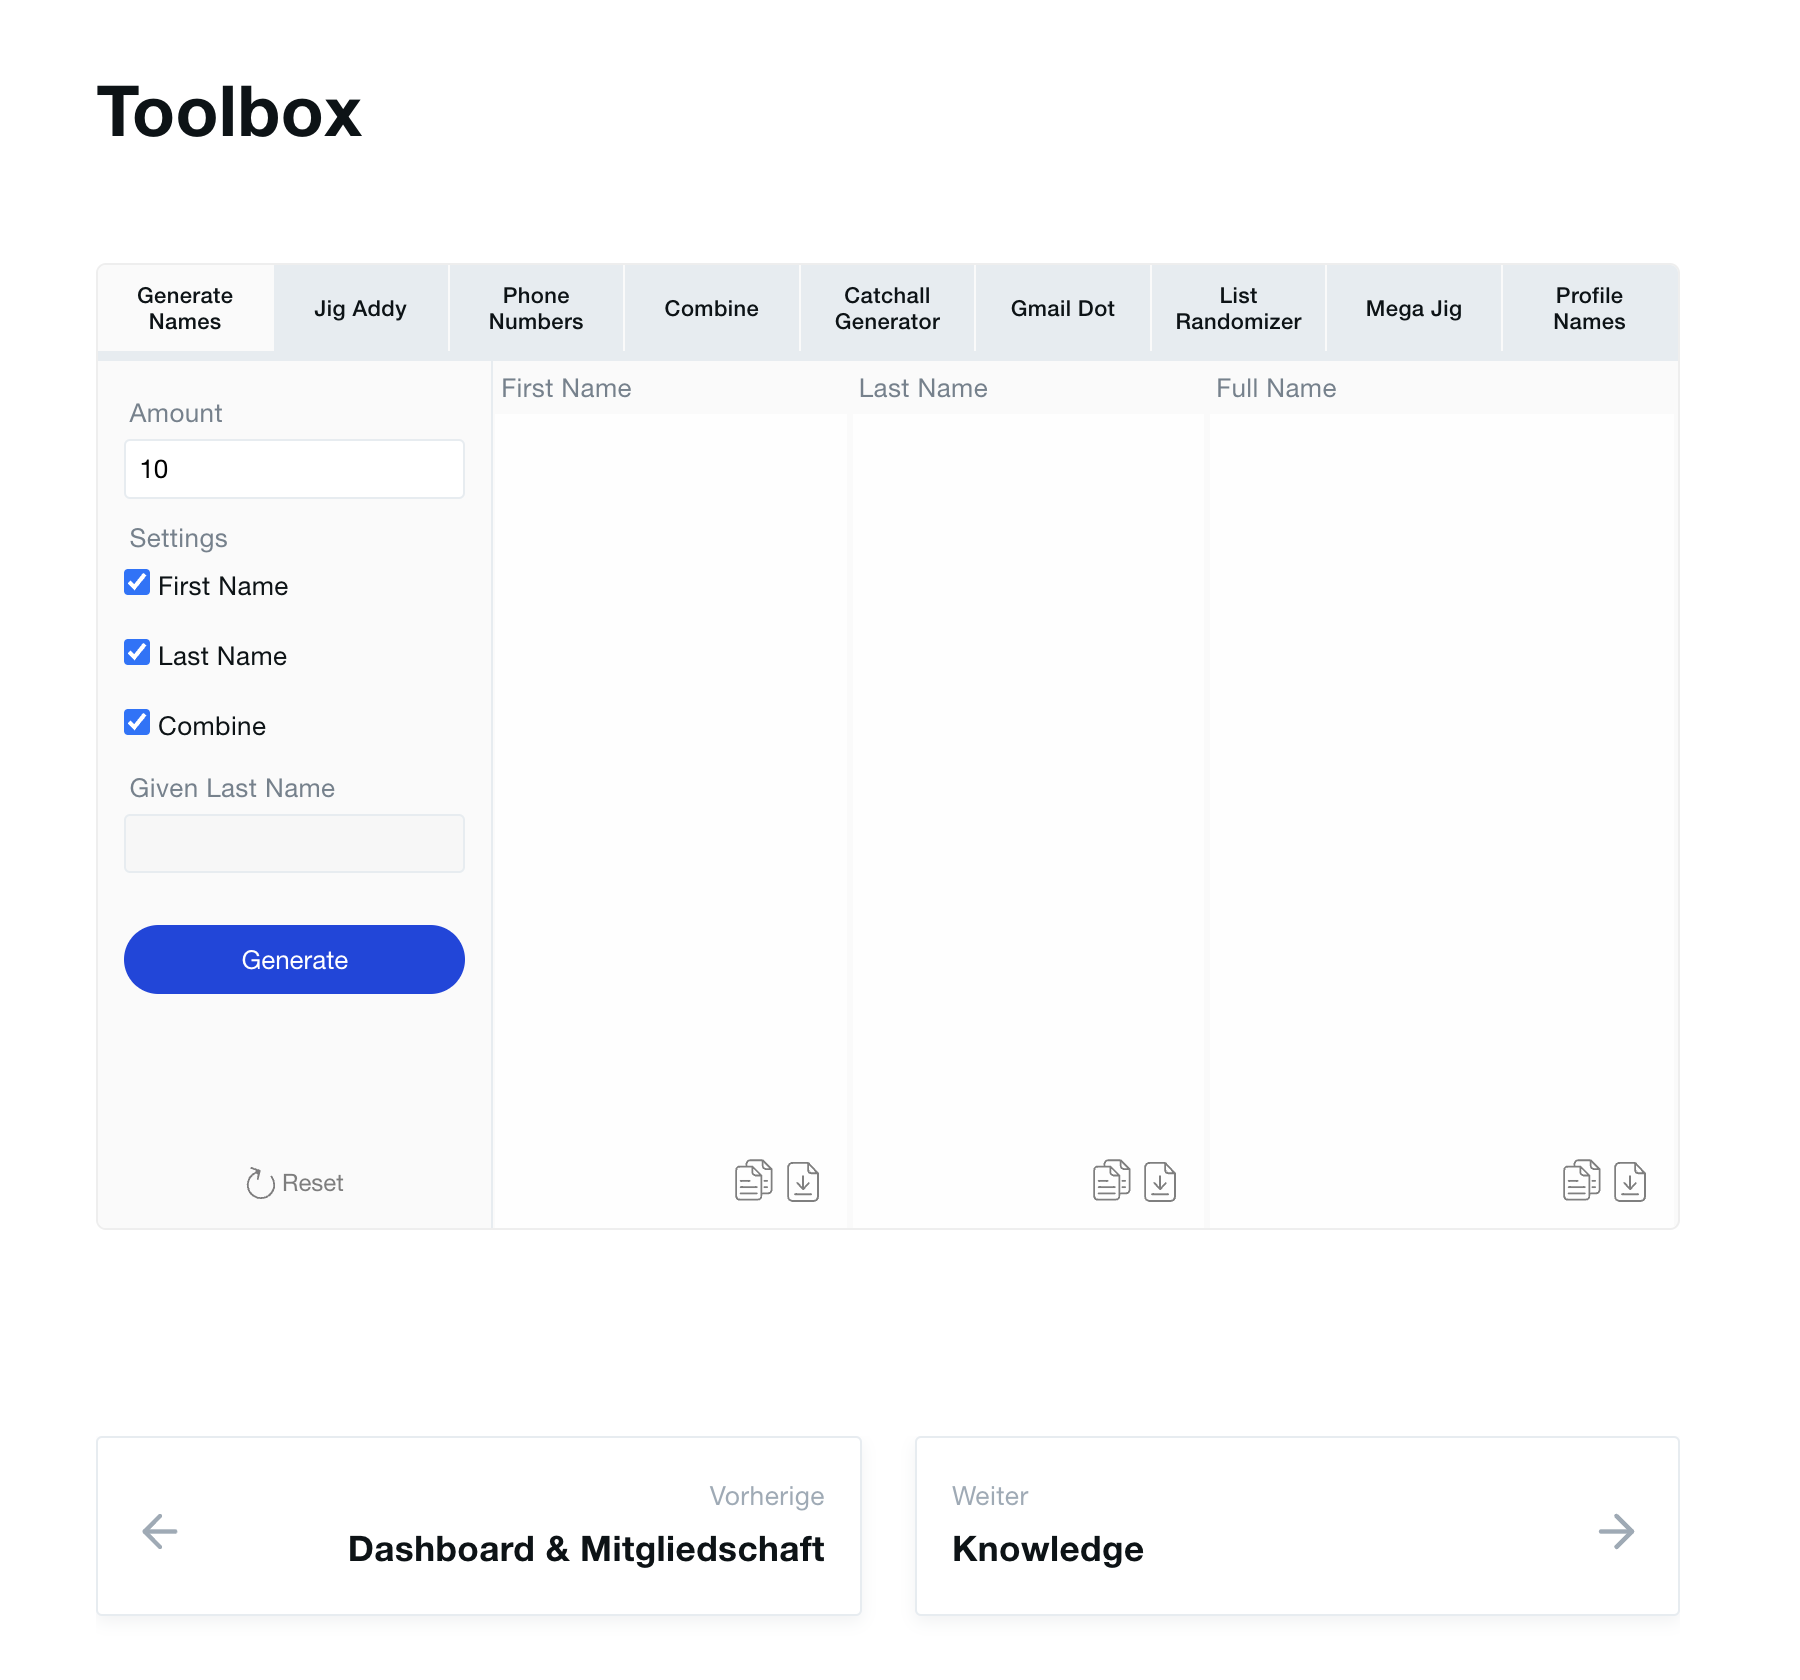Open the Knowledge page via Weiter link
This screenshot has height=1680, width=1800.
coord(1048,1549)
